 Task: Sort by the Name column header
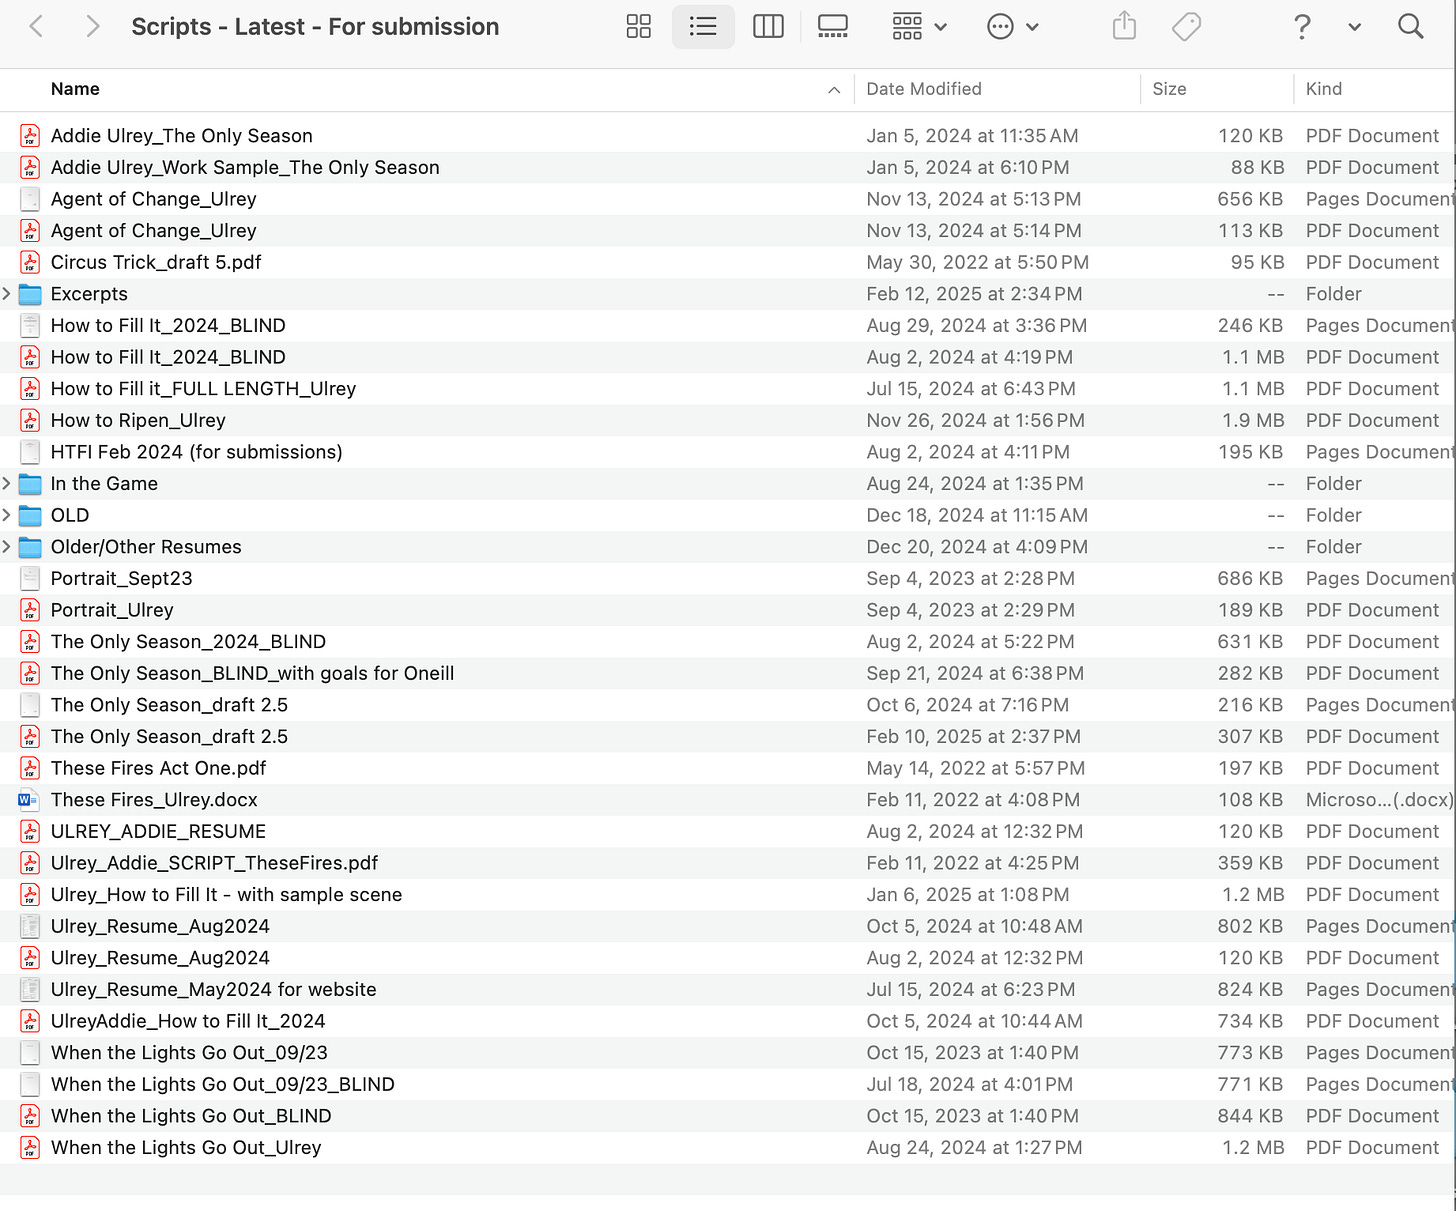pos(75,89)
